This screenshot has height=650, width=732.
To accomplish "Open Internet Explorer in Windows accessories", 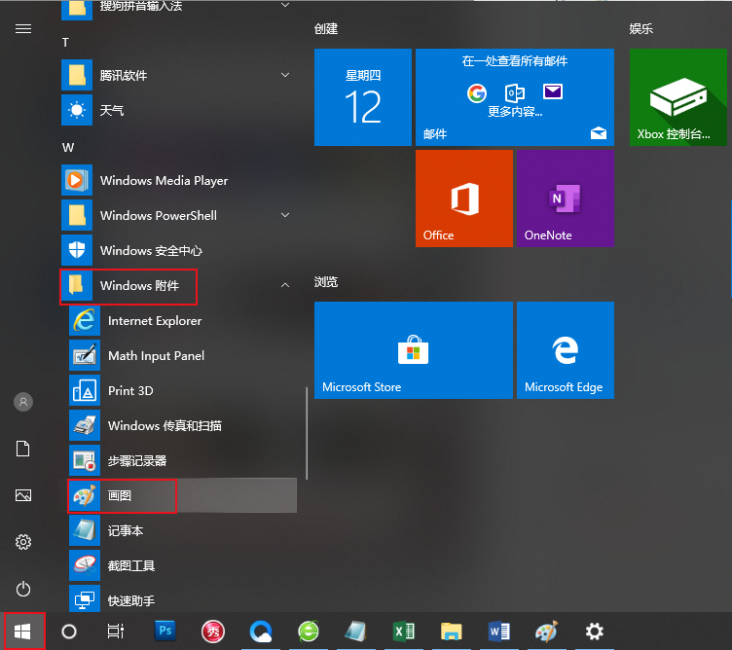I will pos(182,321).
